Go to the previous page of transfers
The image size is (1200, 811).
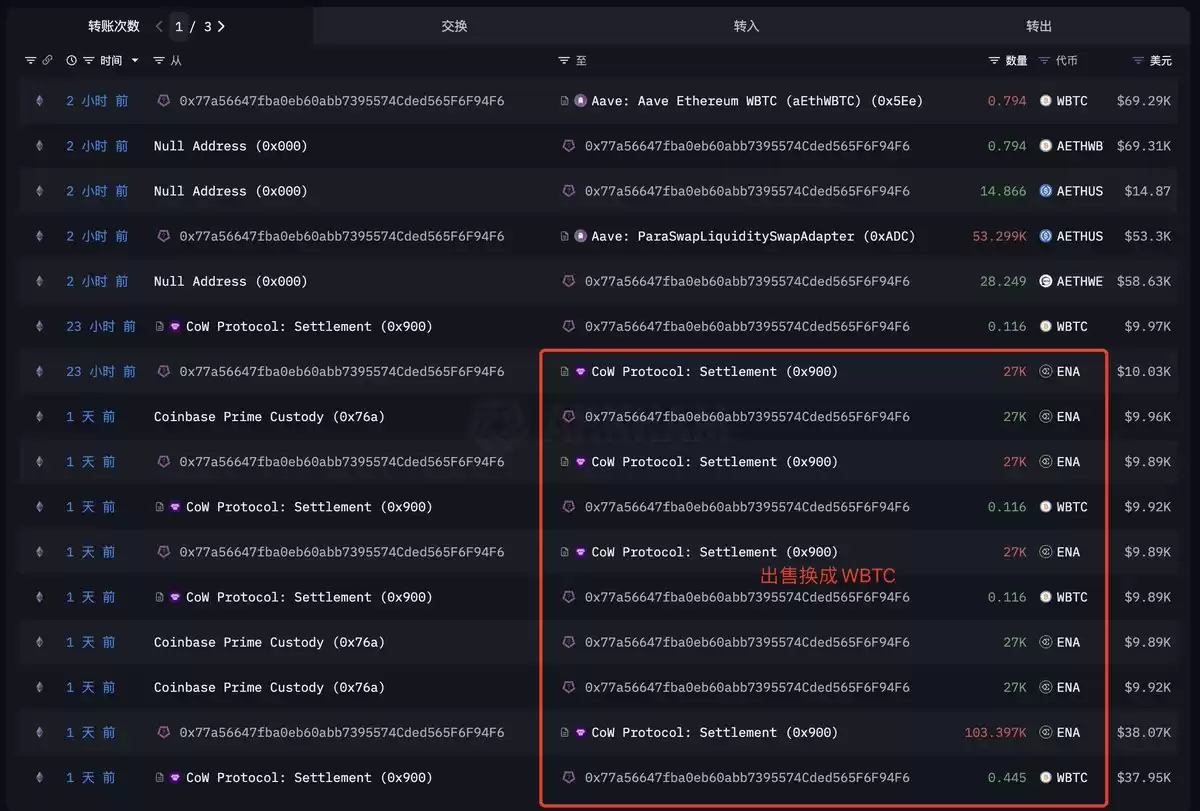pyautogui.click(x=160, y=27)
